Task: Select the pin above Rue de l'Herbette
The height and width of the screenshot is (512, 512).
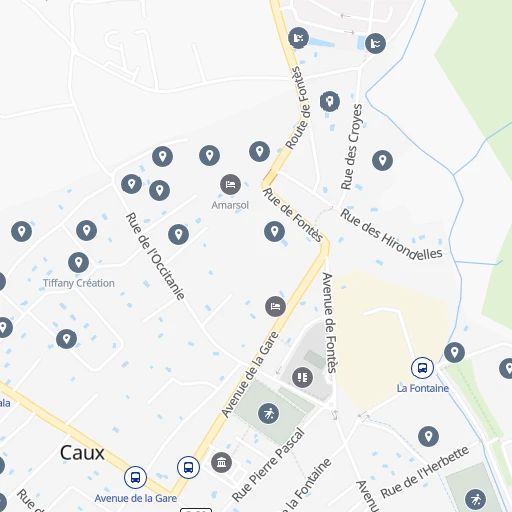Action: coord(428,436)
